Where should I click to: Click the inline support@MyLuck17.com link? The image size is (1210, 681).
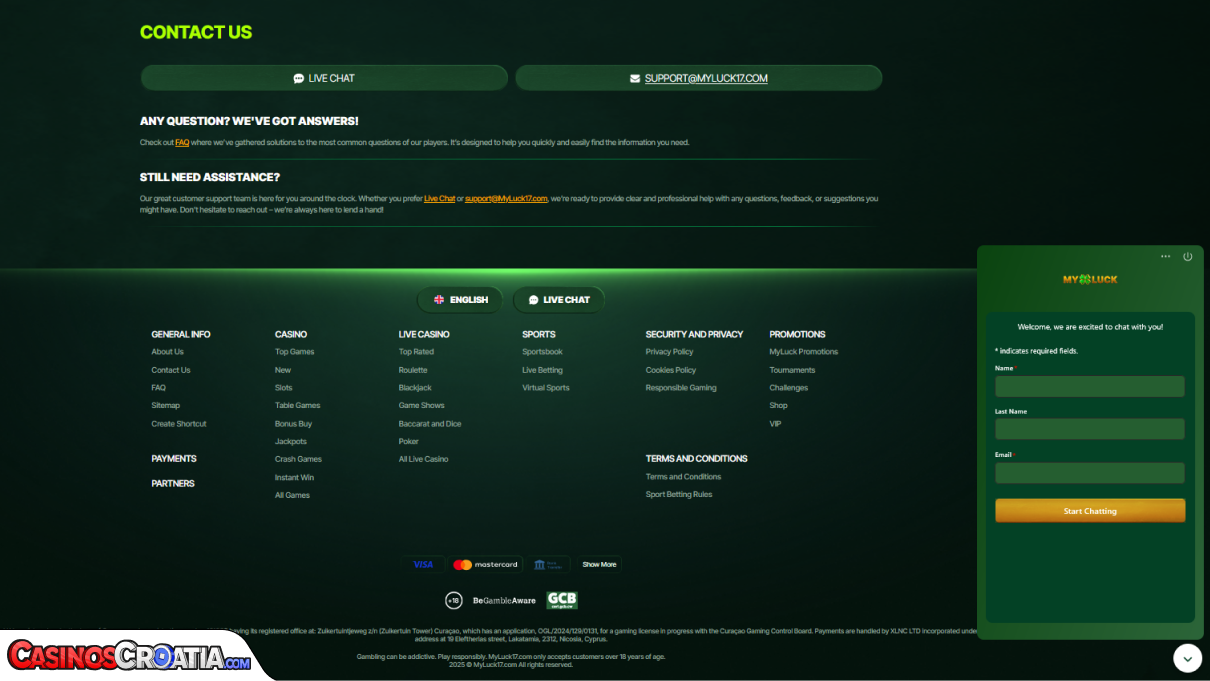tap(506, 199)
